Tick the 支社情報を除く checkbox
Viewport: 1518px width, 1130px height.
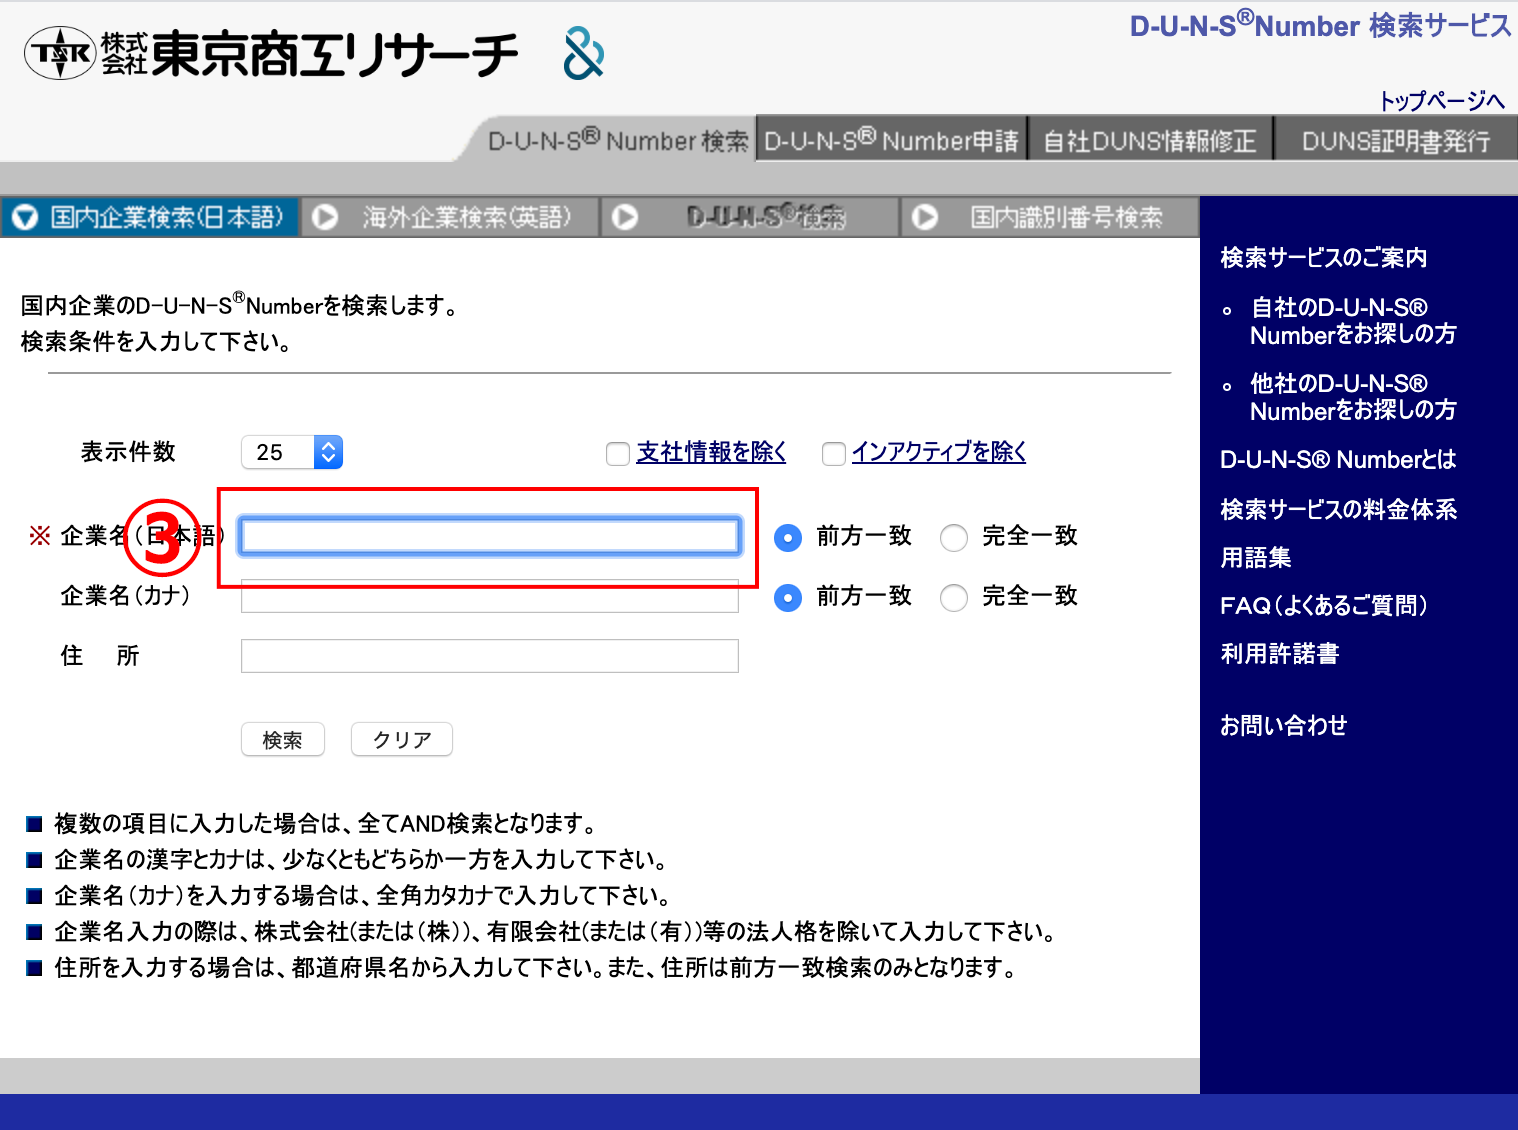tap(618, 454)
